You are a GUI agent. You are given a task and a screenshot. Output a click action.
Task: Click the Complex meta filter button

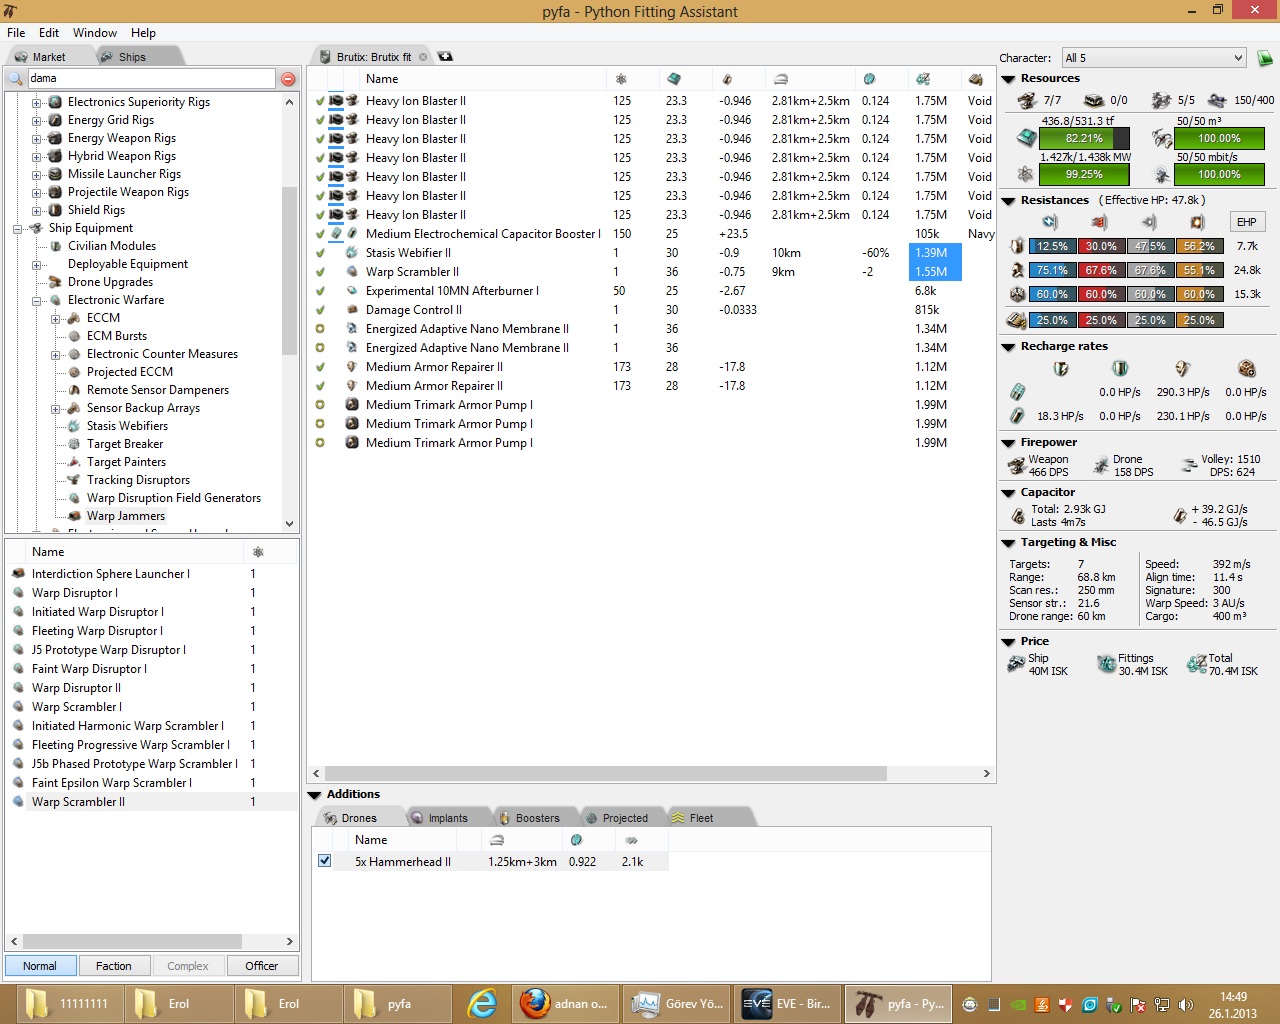(188, 966)
